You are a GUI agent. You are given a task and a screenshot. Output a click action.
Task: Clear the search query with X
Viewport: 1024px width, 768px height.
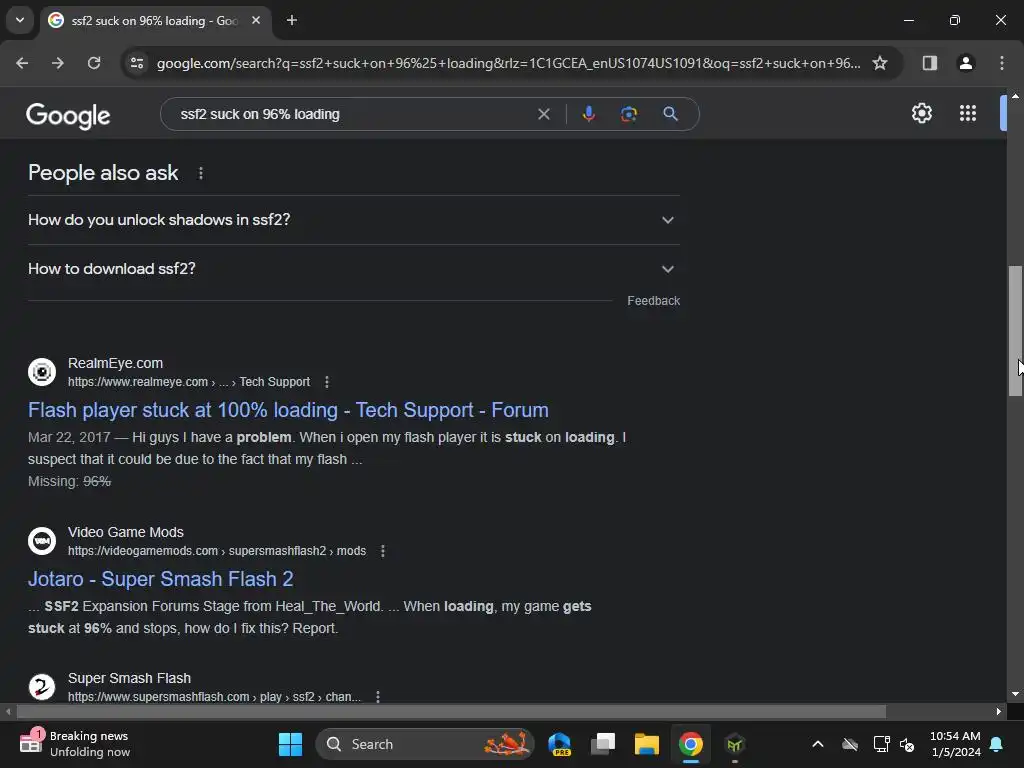[543, 114]
